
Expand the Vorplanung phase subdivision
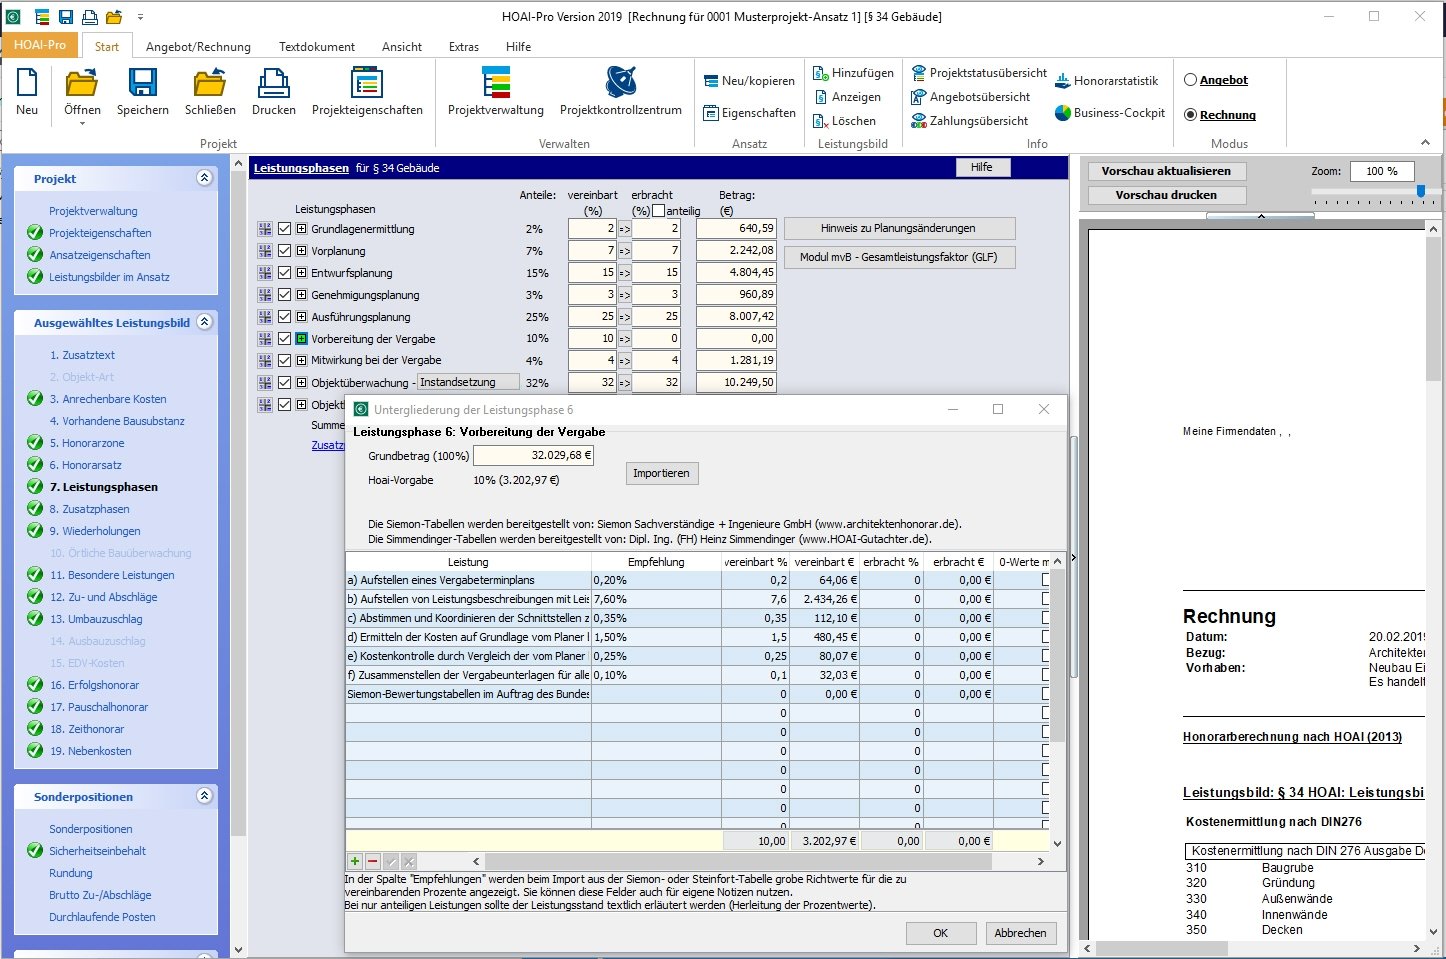[301, 251]
